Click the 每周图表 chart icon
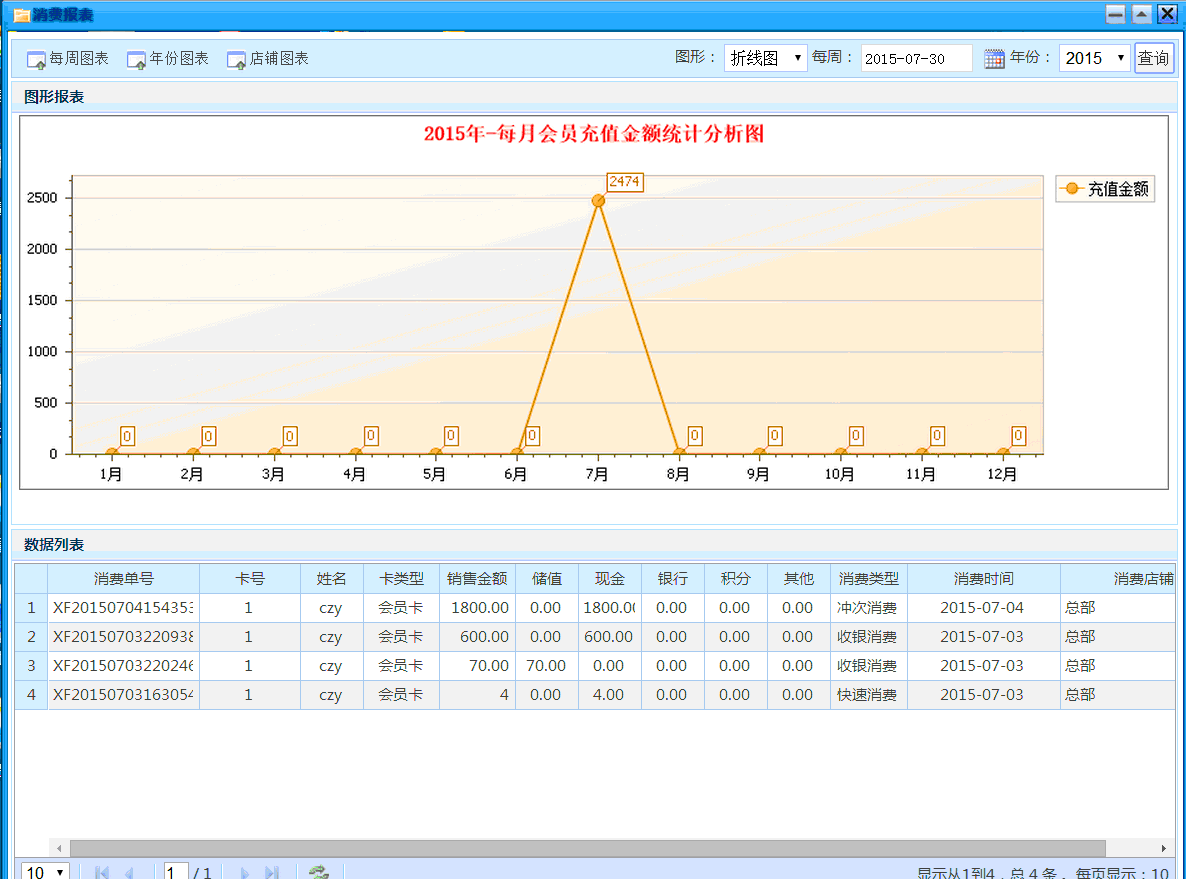This screenshot has height=879, width=1186. 36,60
